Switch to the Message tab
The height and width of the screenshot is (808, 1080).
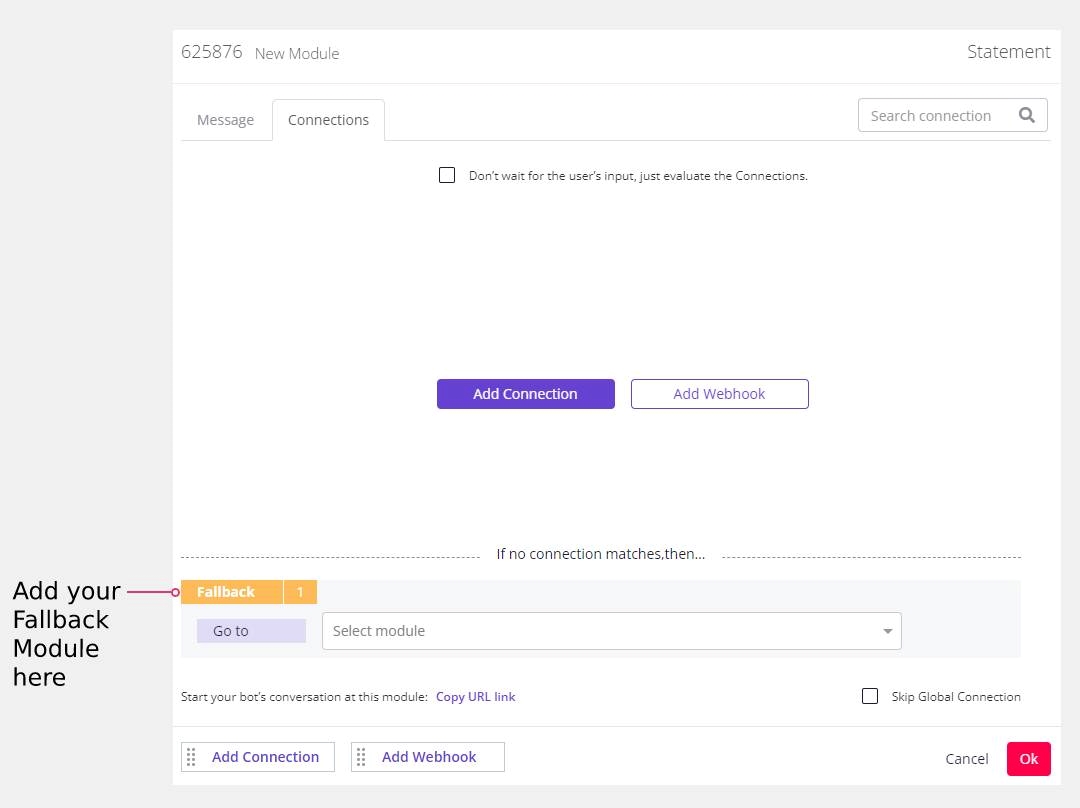225,119
